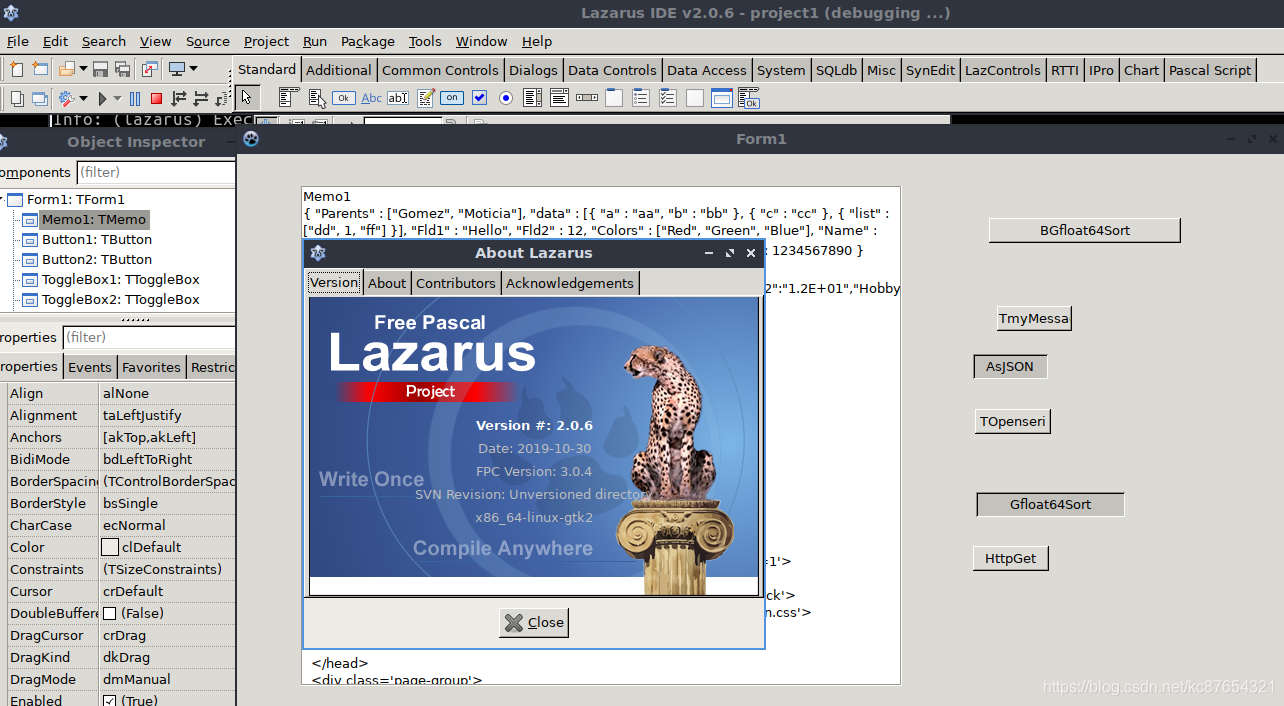Open the Package menu
This screenshot has width=1284, height=706.
[367, 41]
